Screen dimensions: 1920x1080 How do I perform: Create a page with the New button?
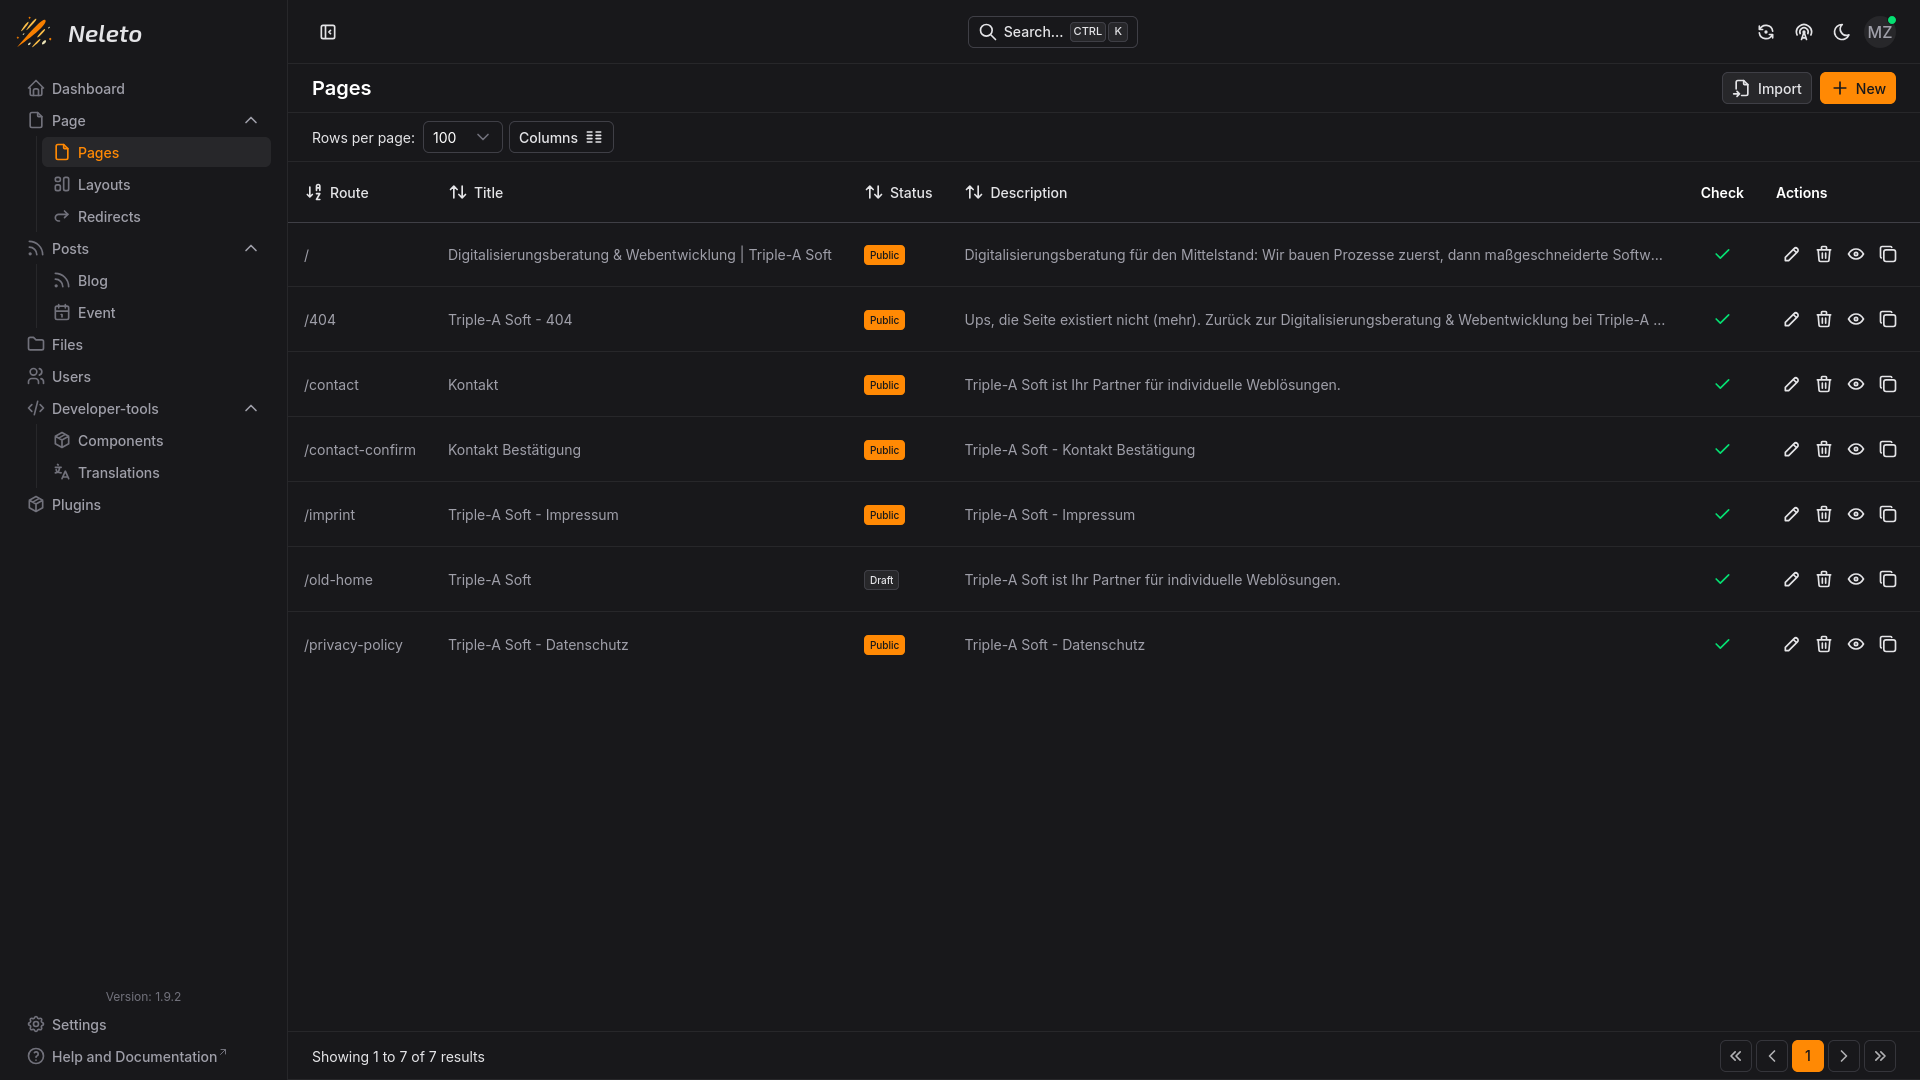coord(1857,88)
